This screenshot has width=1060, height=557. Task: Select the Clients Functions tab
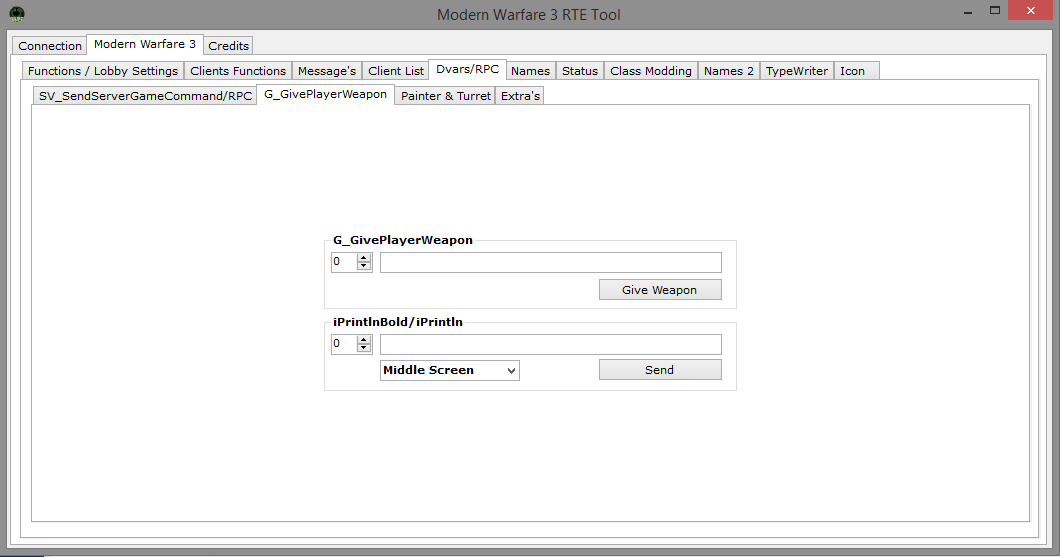(238, 71)
